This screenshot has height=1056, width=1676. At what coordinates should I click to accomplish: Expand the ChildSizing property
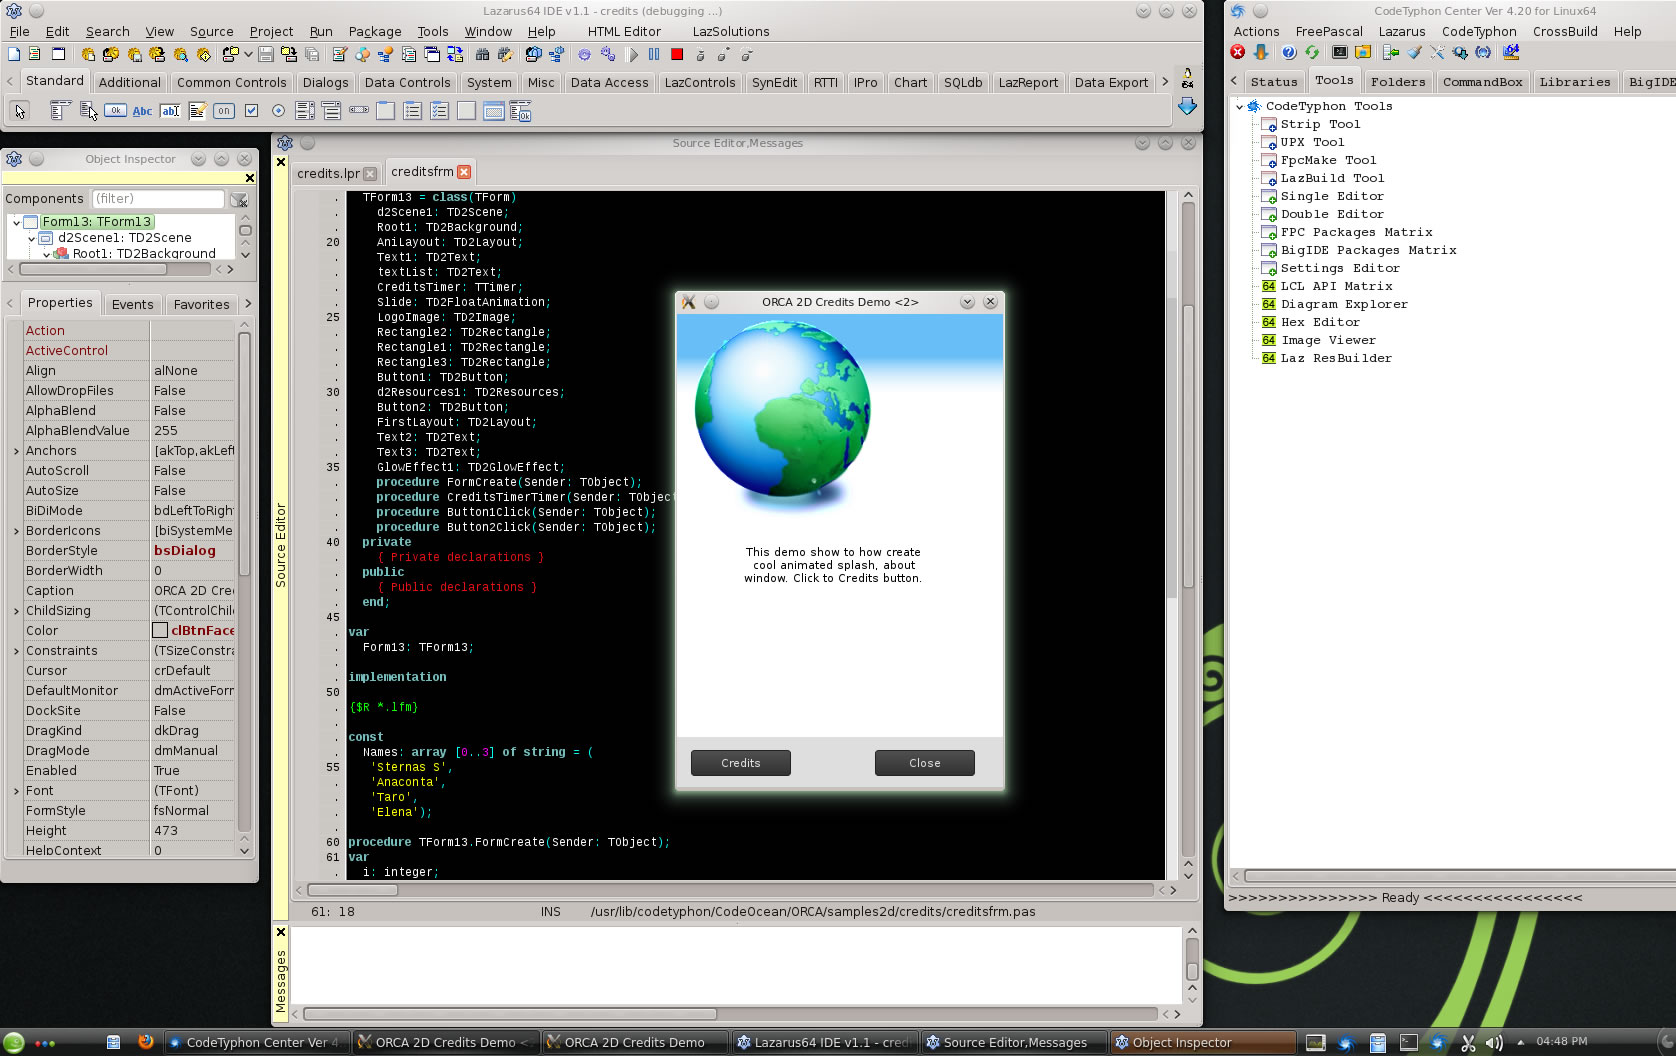(x=16, y=611)
